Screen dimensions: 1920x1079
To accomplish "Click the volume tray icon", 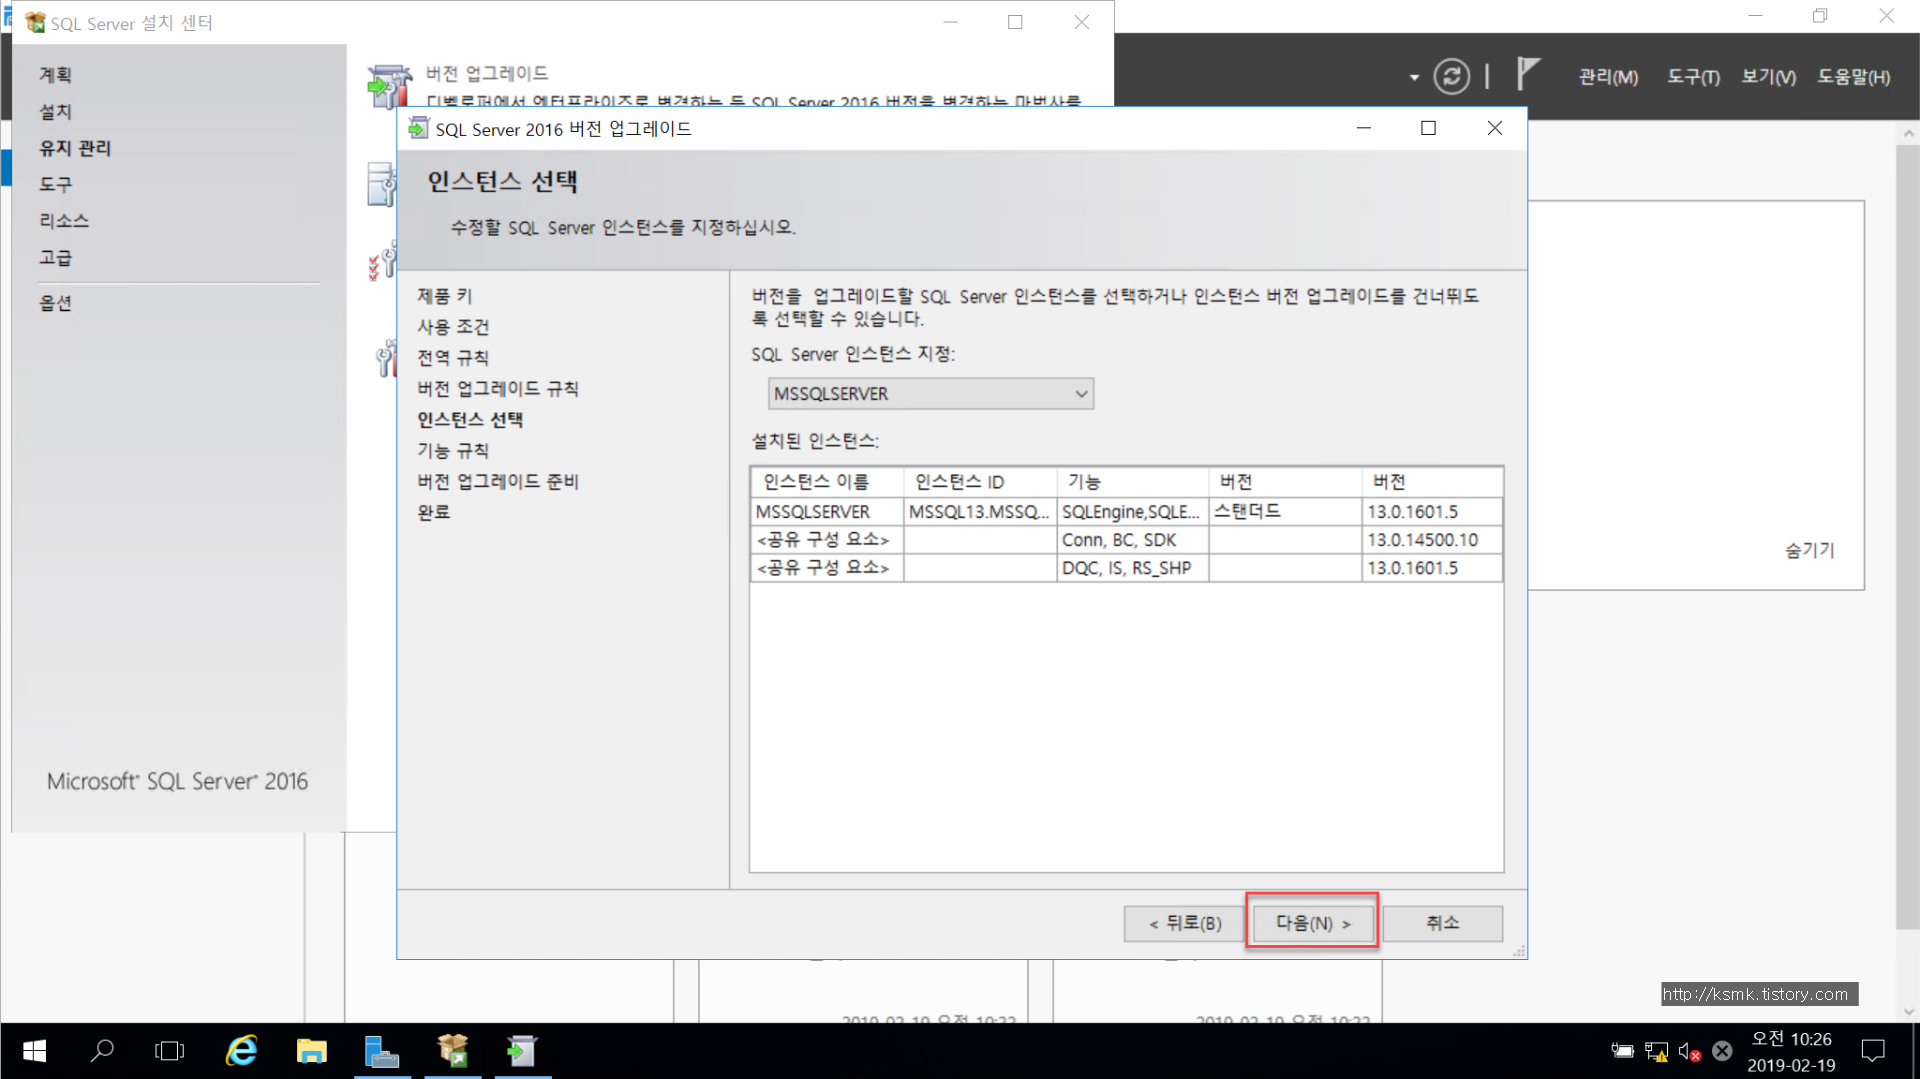I will (x=1689, y=1051).
